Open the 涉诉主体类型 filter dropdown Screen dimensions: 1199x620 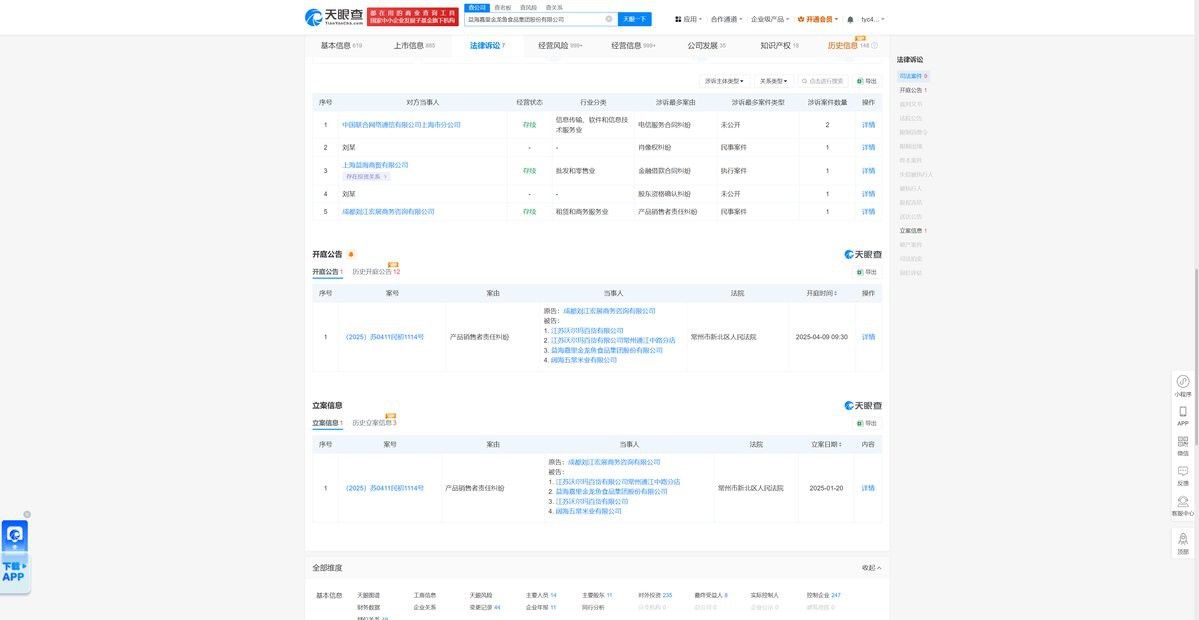click(724, 81)
